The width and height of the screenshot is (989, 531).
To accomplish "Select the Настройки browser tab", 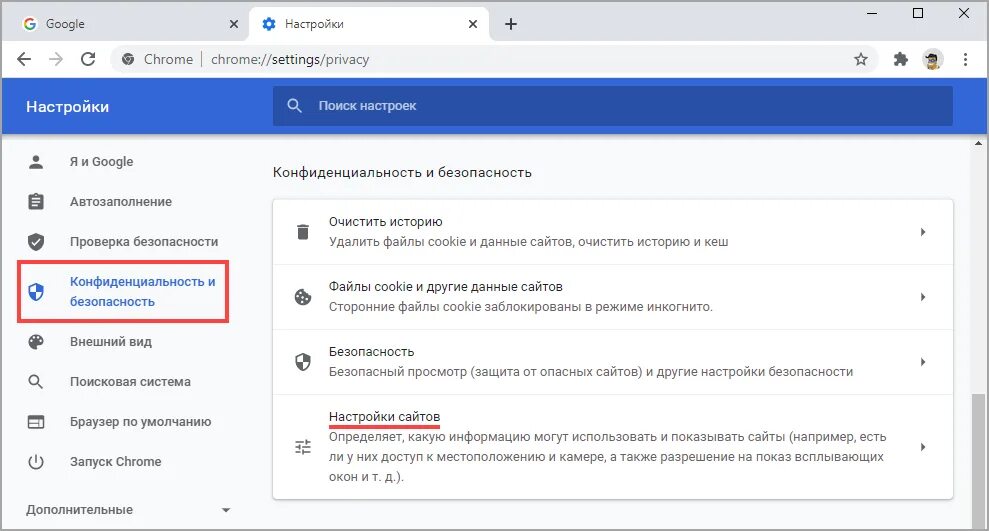I will pyautogui.click(x=369, y=24).
